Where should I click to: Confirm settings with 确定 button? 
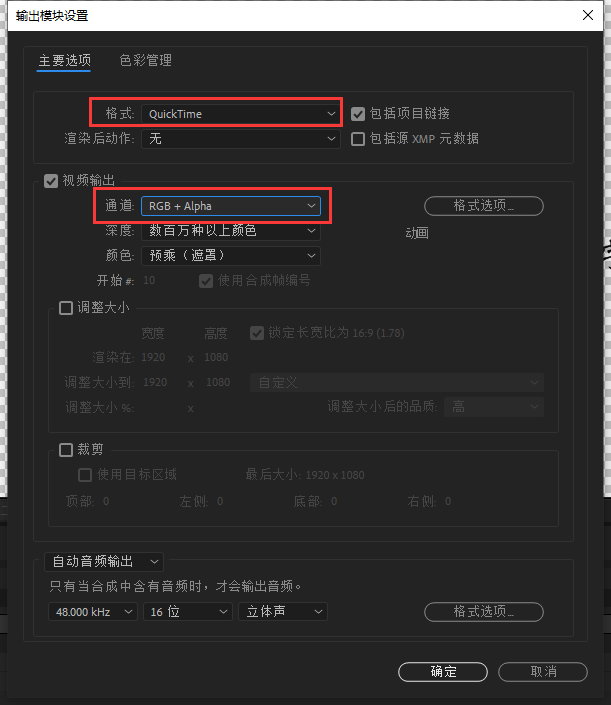click(443, 672)
